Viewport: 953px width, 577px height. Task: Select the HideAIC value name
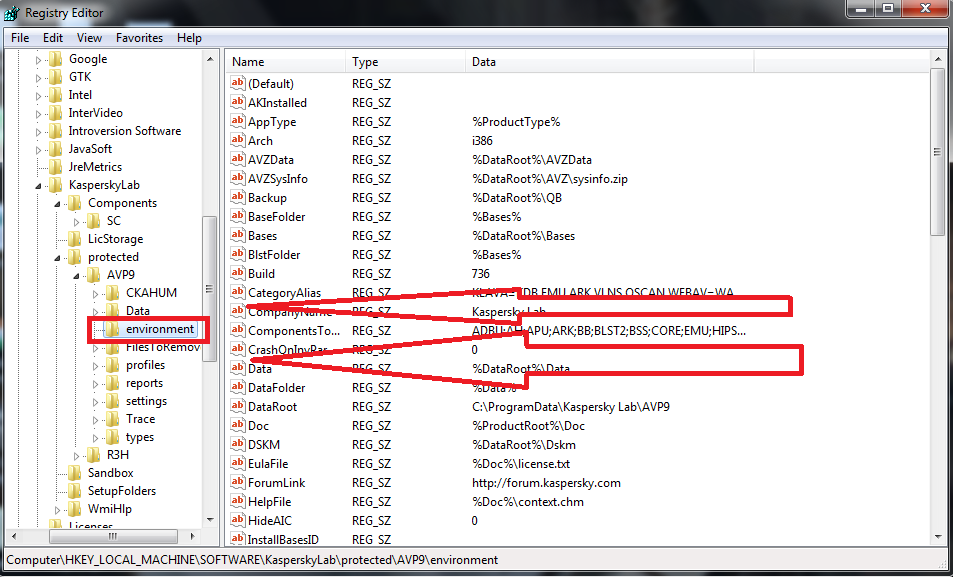pyautogui.click(x=269, y=521)
